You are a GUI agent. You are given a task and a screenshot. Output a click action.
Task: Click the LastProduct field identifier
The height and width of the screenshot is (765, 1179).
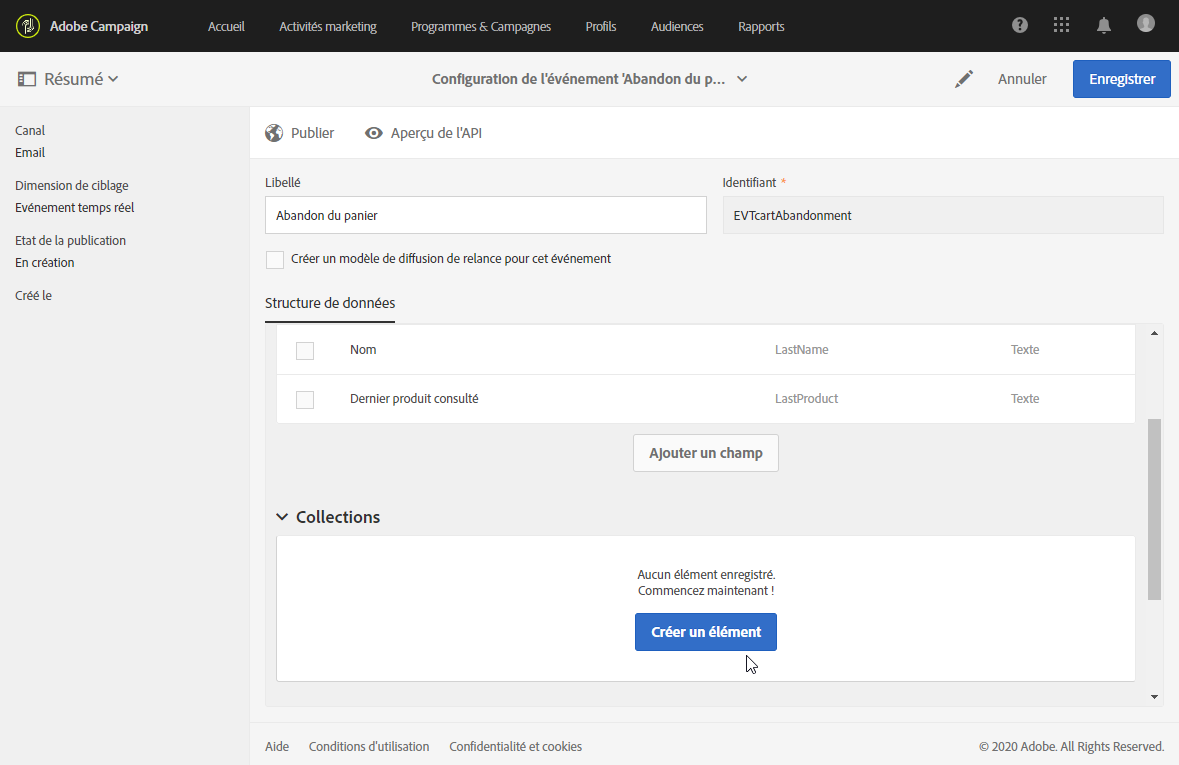click(x=806, y=399)
